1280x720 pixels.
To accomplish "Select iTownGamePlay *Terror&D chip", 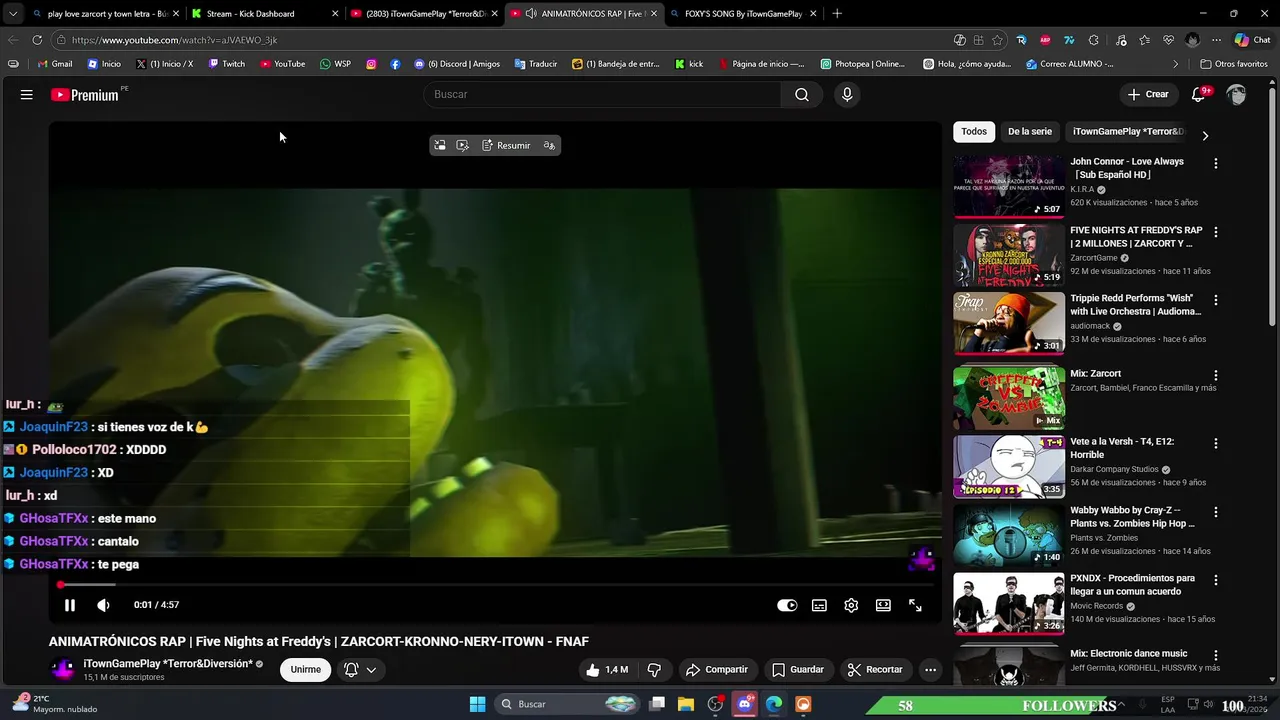I will (1127, 132).
